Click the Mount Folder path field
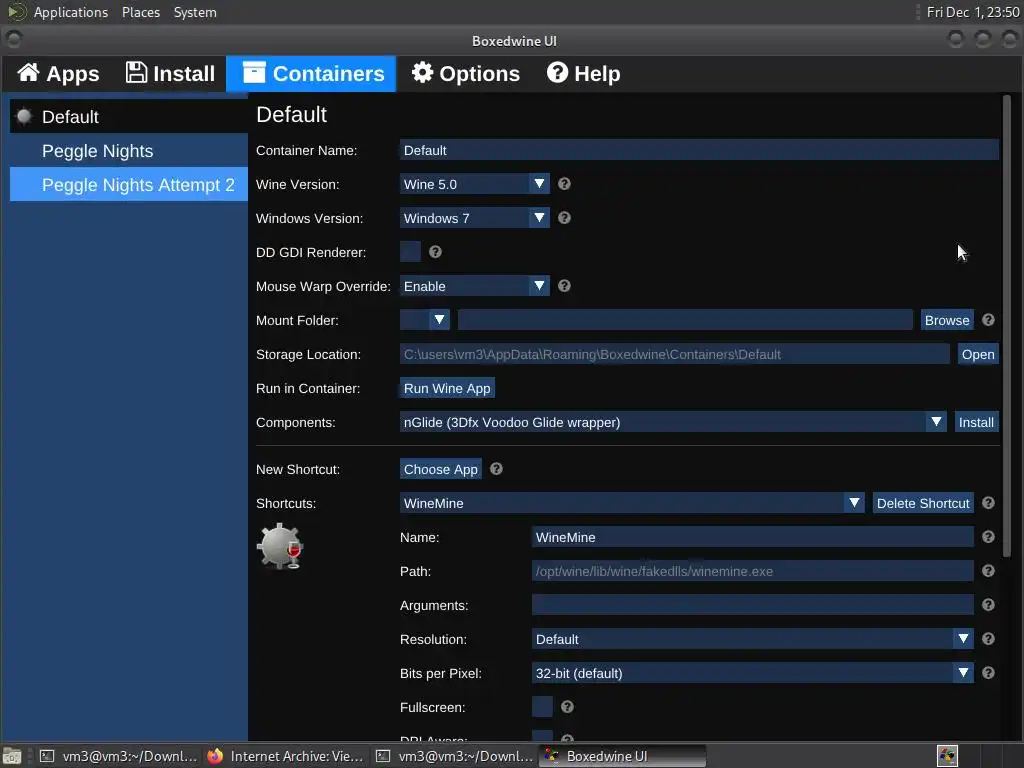Image resolution: width=1024 pixels, height=768 pixels. tap(685, 320)
